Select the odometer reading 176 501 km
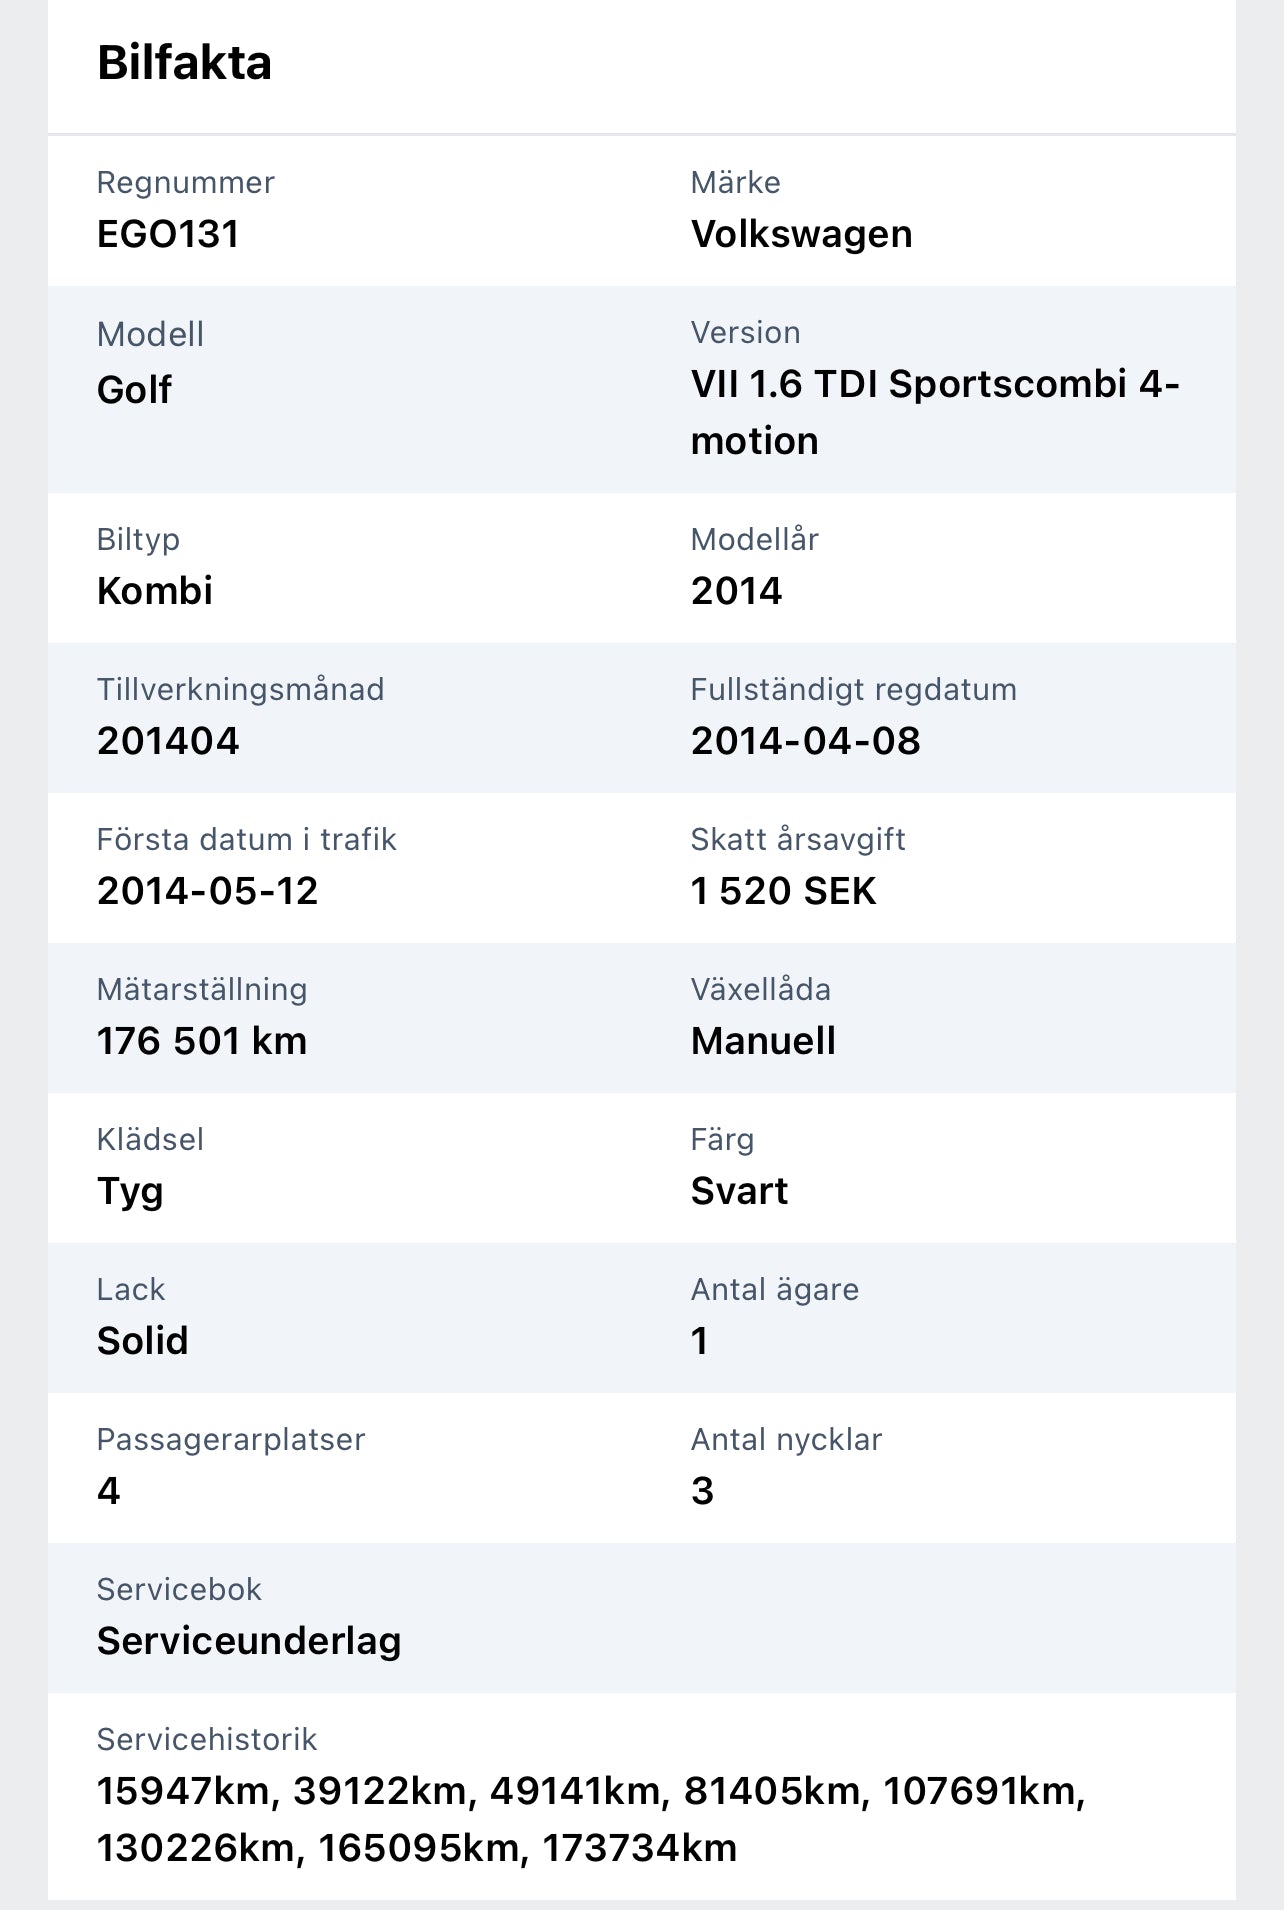1284x1910 pixels. point(201,1041)
